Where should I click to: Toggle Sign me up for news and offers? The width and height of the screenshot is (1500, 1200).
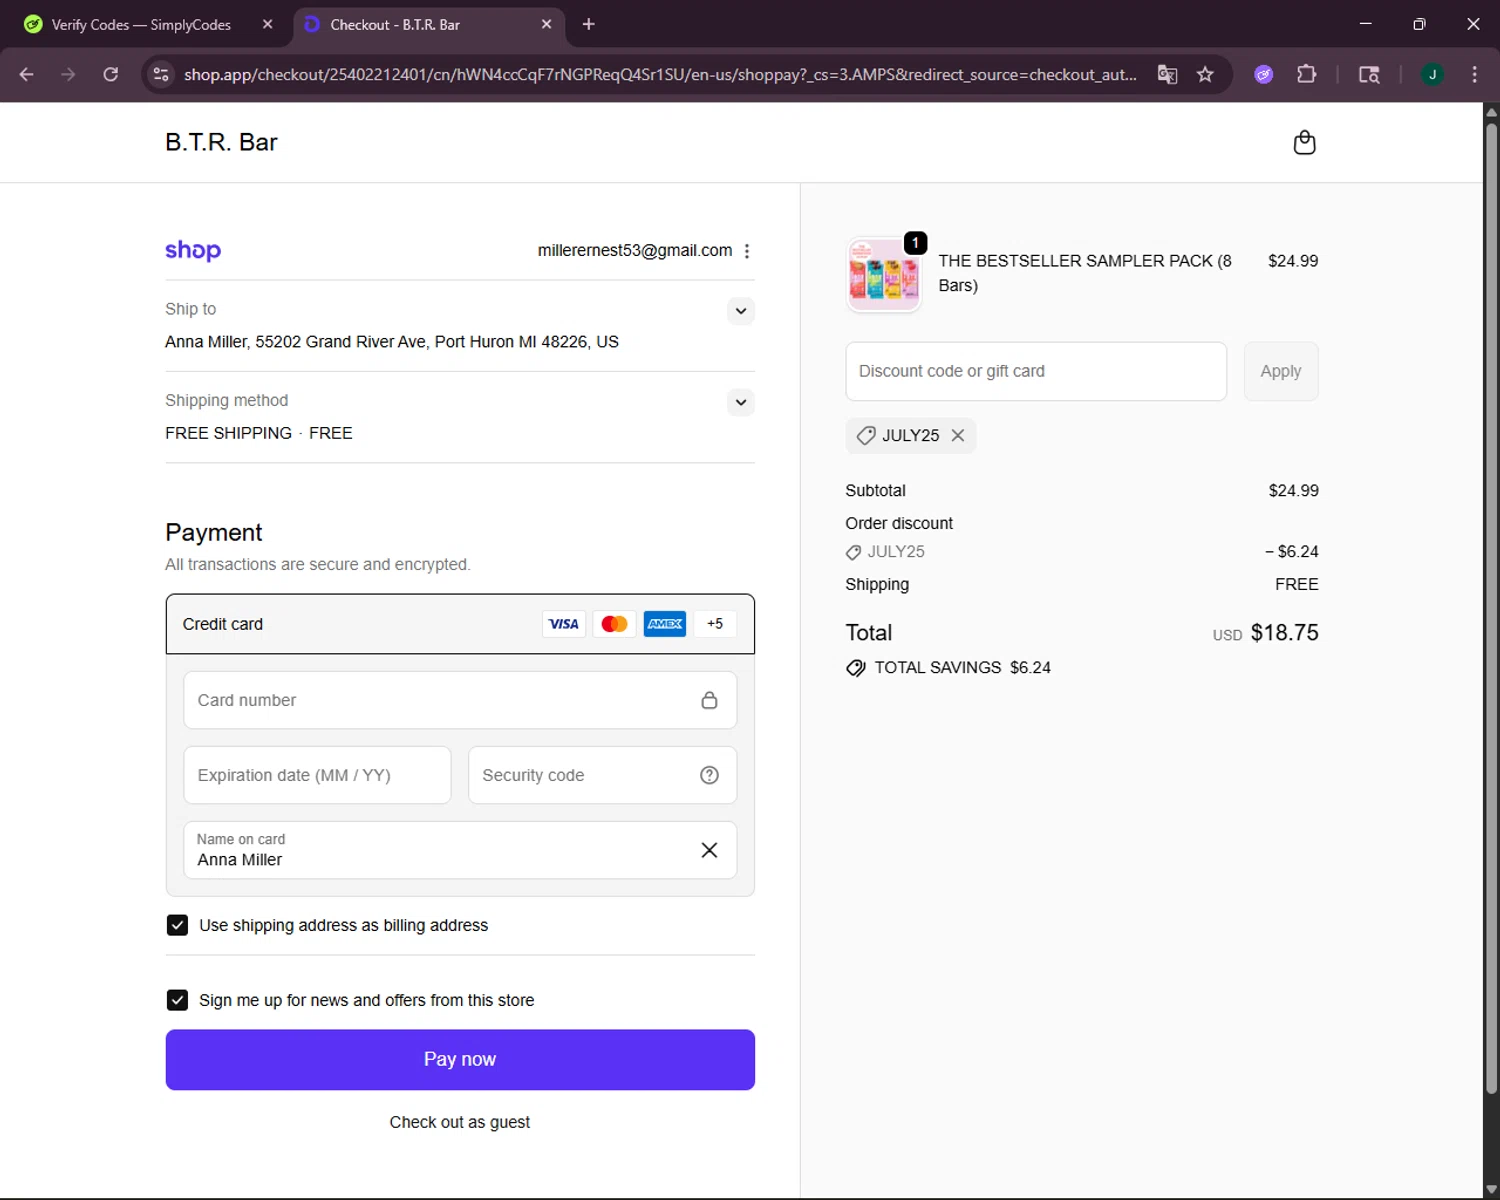click(x=177, y=1000)
